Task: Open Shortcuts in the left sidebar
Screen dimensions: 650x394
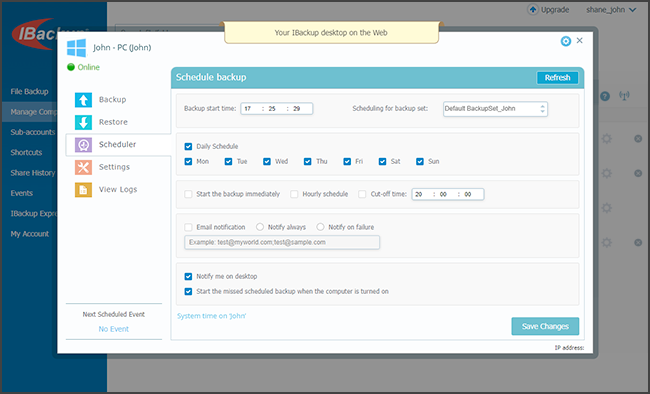Action: click(x=26, y=152)
